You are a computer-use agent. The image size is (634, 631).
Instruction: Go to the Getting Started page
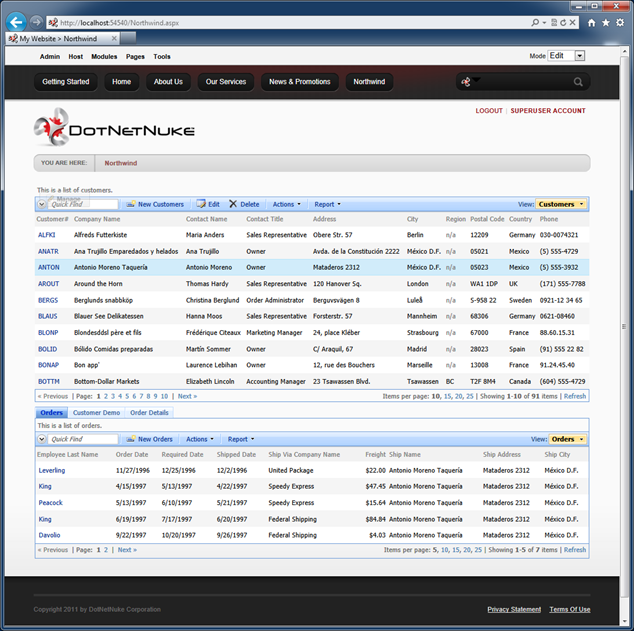66,82
